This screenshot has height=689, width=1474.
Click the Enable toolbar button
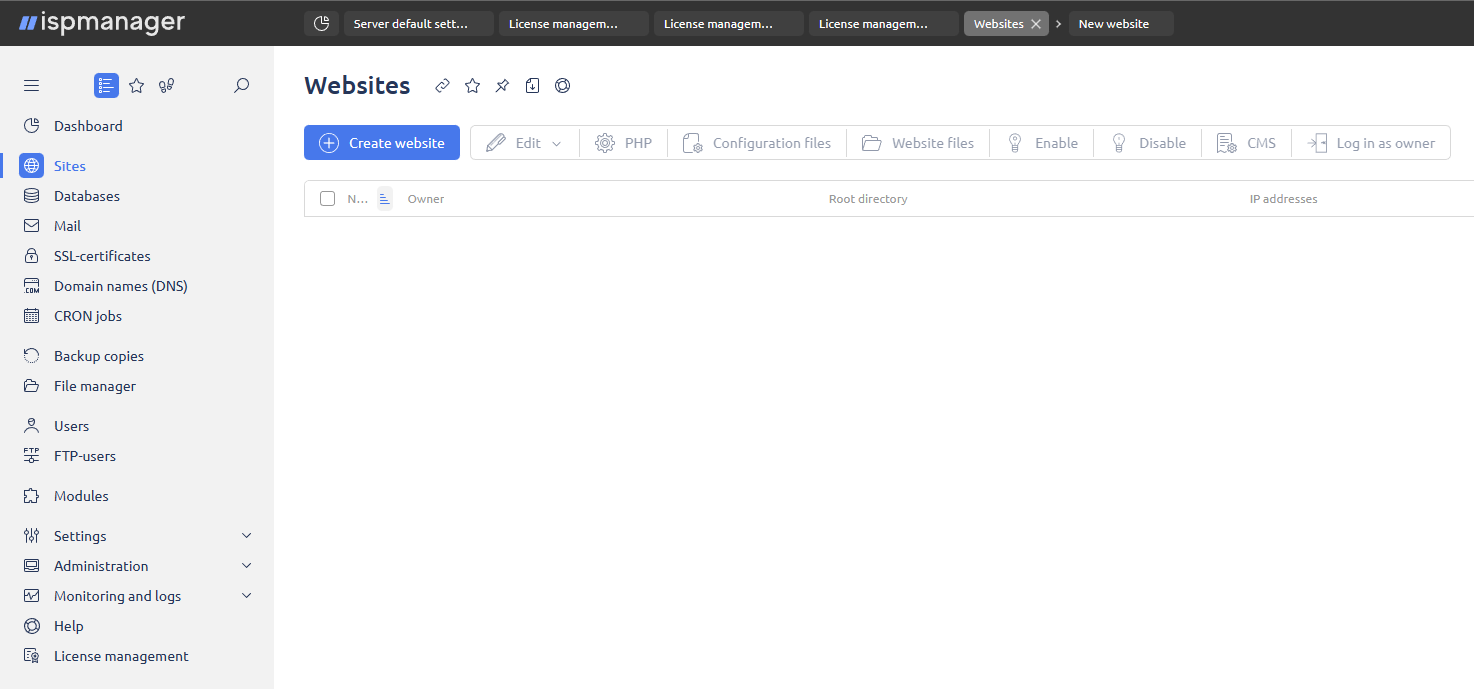(1041, 143)
